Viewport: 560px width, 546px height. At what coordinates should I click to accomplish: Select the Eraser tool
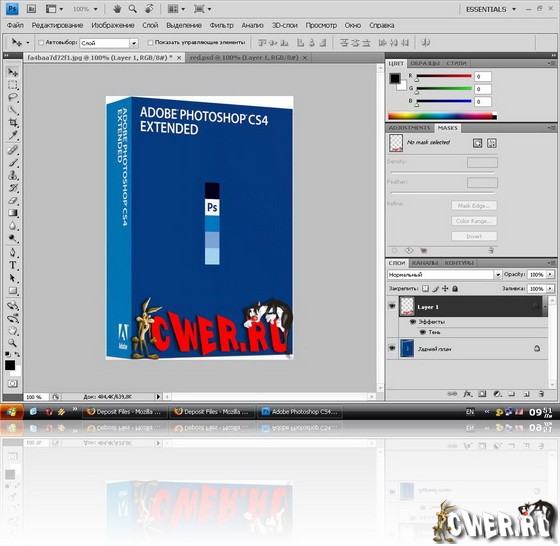pos(12,200)
